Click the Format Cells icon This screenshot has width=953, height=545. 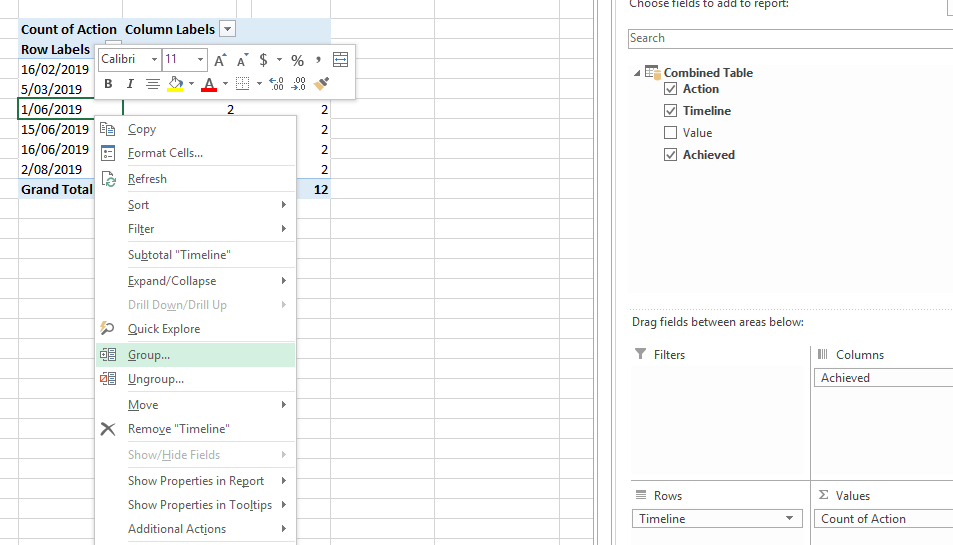pos(108,153)
